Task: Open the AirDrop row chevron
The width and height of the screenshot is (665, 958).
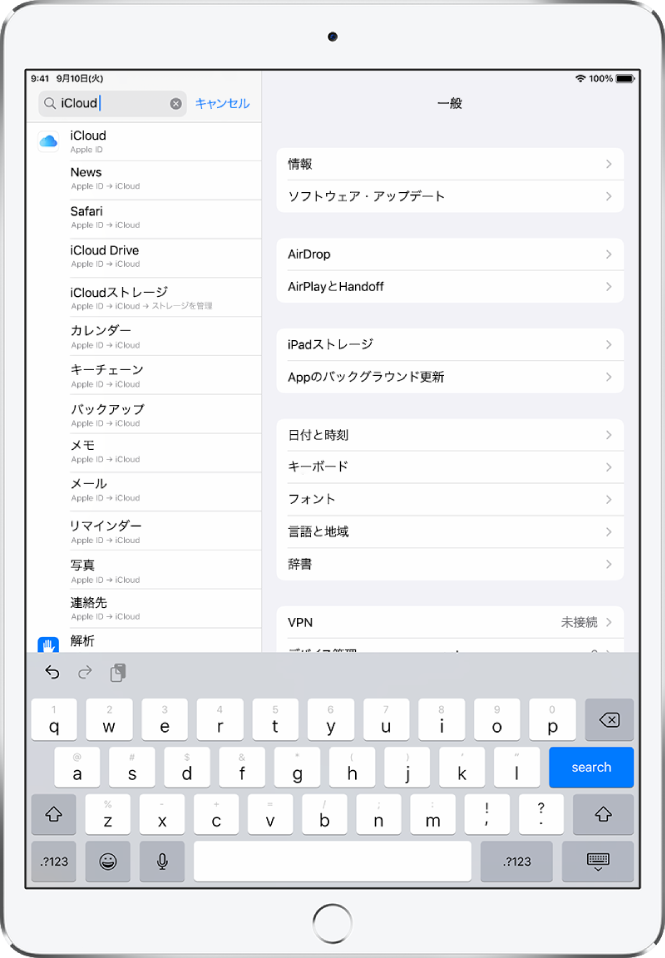Action: tap(609, 254)
